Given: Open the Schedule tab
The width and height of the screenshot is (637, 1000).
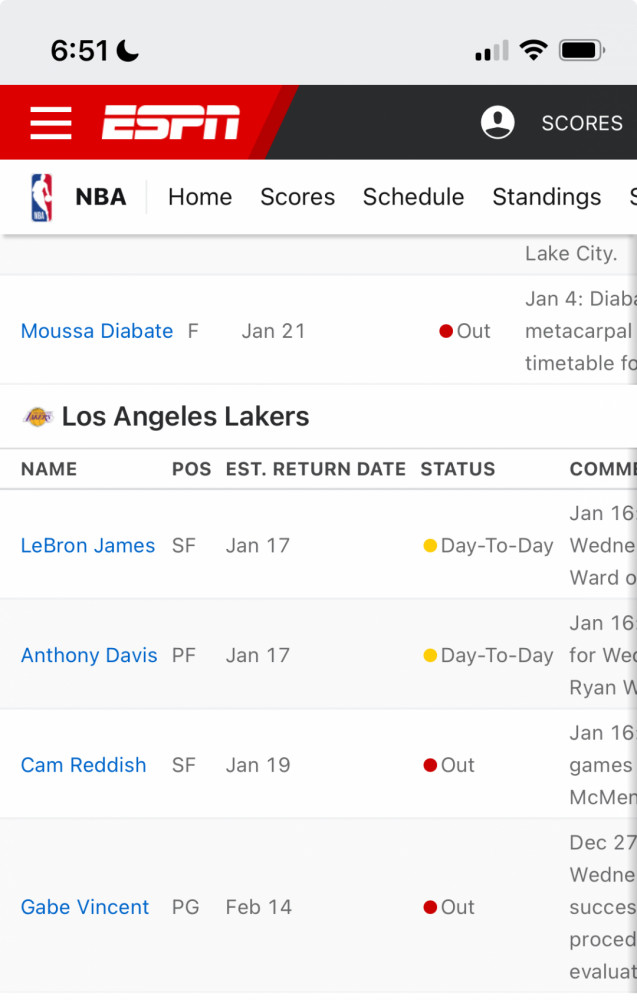Looking at the screenshot, I should click(x=413, y=197).
